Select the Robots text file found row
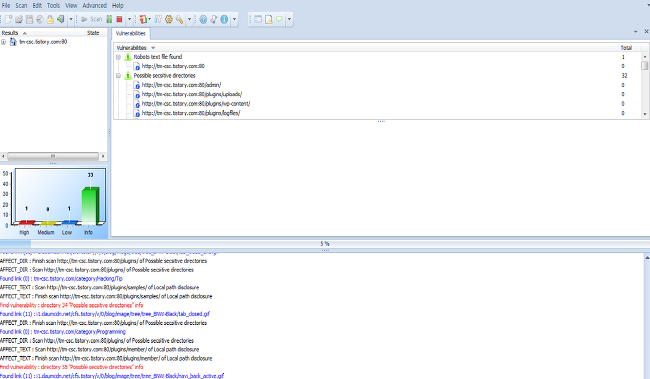The image size is (650, 379). (x=377, y=57)
